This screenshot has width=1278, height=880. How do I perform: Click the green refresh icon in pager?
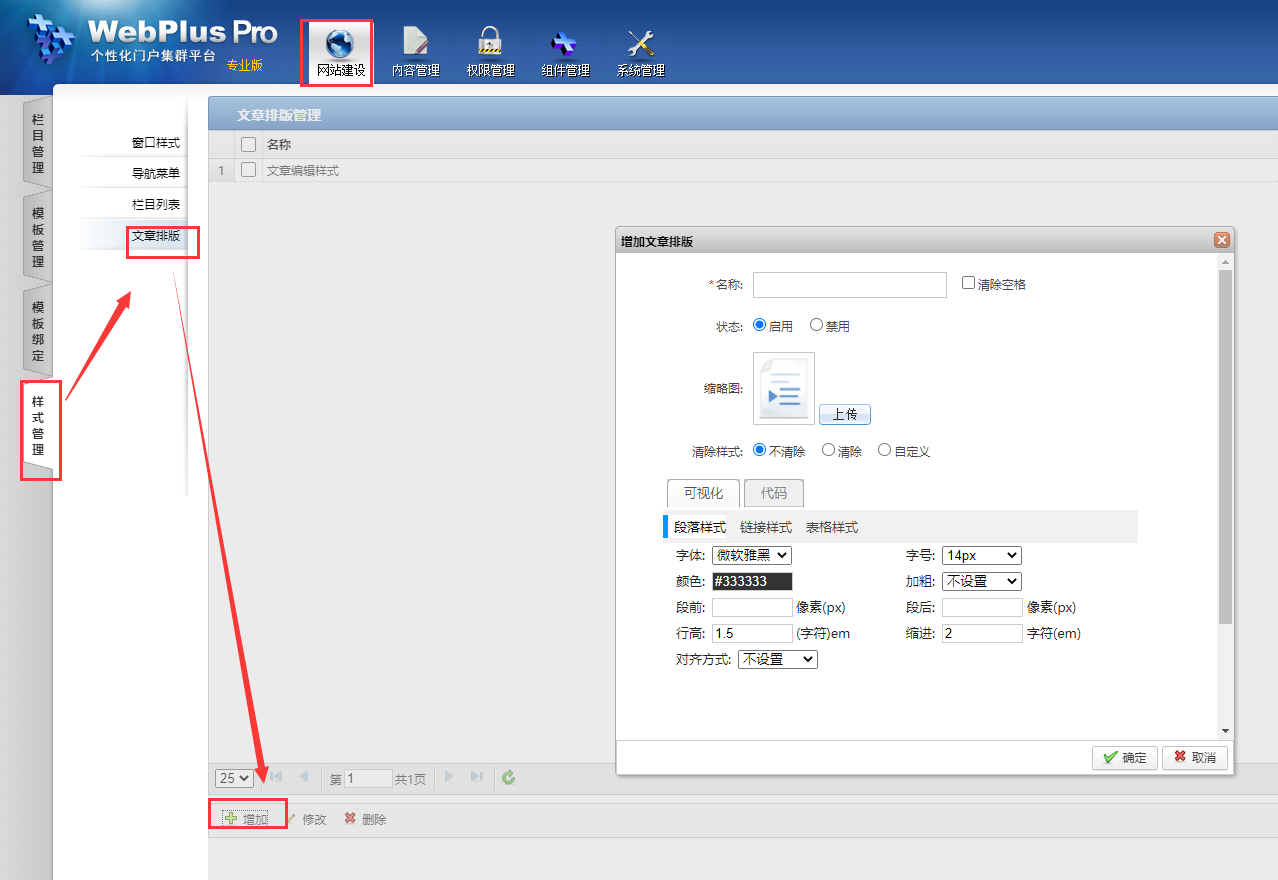[509, 778]
